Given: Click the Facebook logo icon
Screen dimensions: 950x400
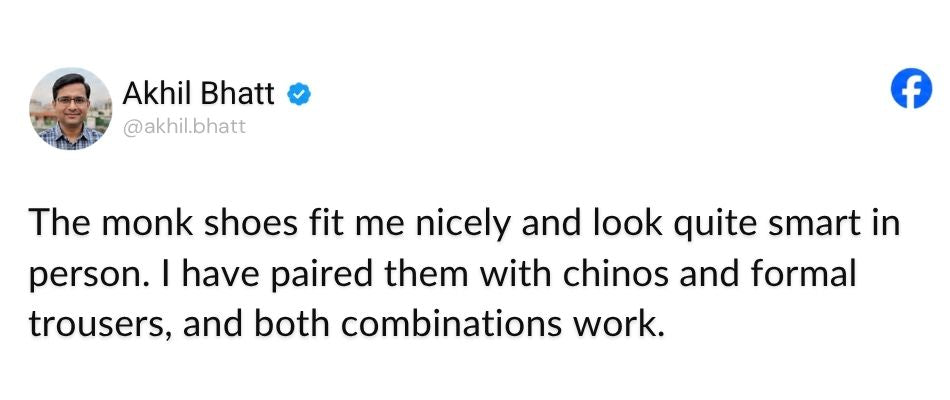Looking at the screenshot, I should pos(911,88).
